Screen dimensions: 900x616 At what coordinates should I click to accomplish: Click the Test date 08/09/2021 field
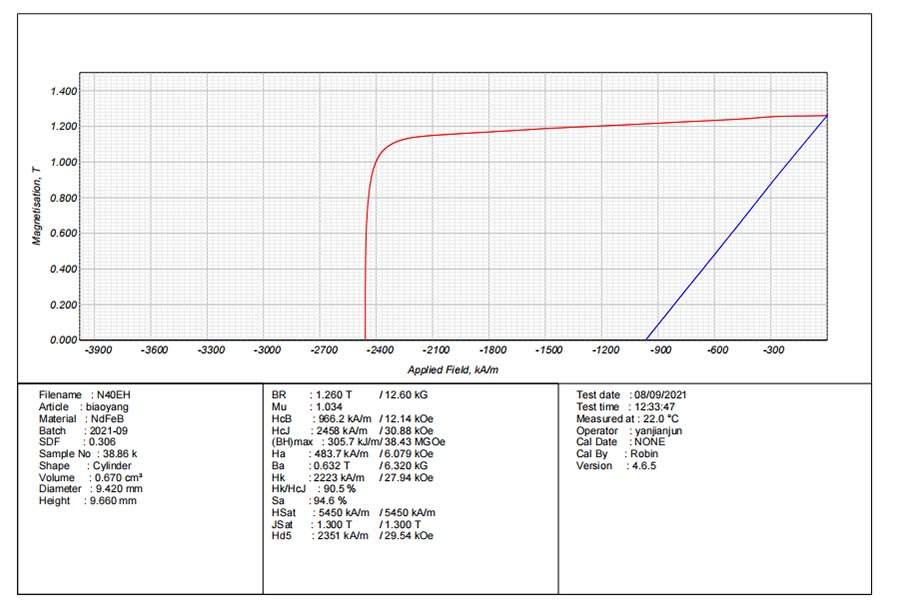click(631, 395)
